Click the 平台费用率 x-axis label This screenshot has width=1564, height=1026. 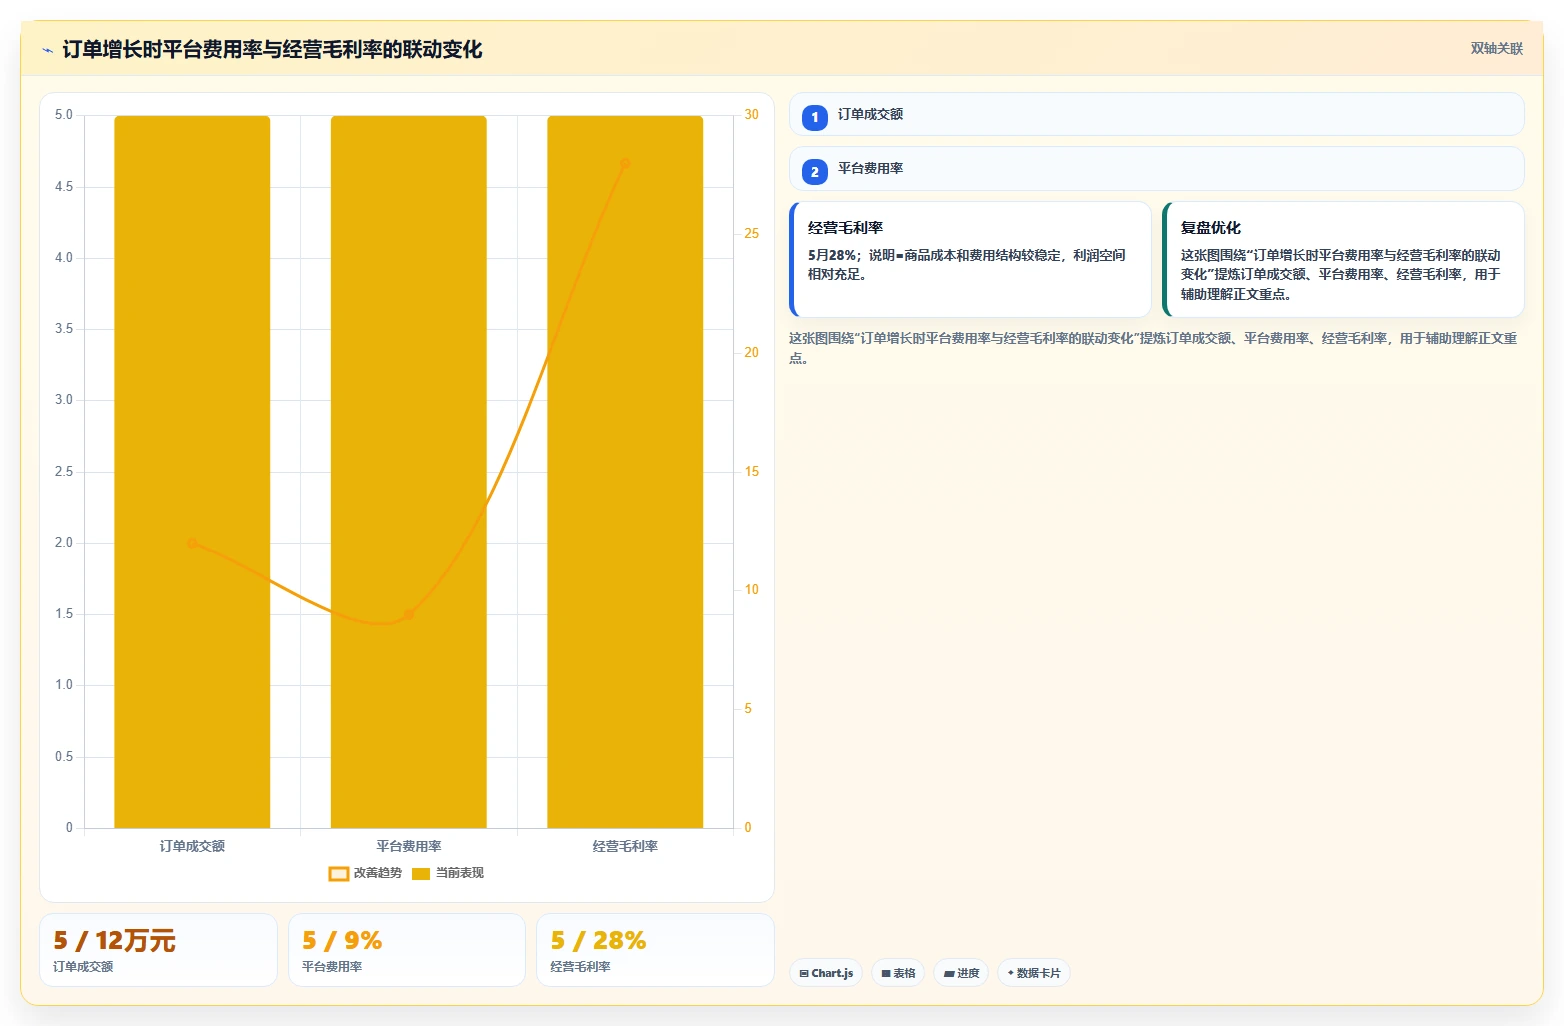(x=408, y=846)
